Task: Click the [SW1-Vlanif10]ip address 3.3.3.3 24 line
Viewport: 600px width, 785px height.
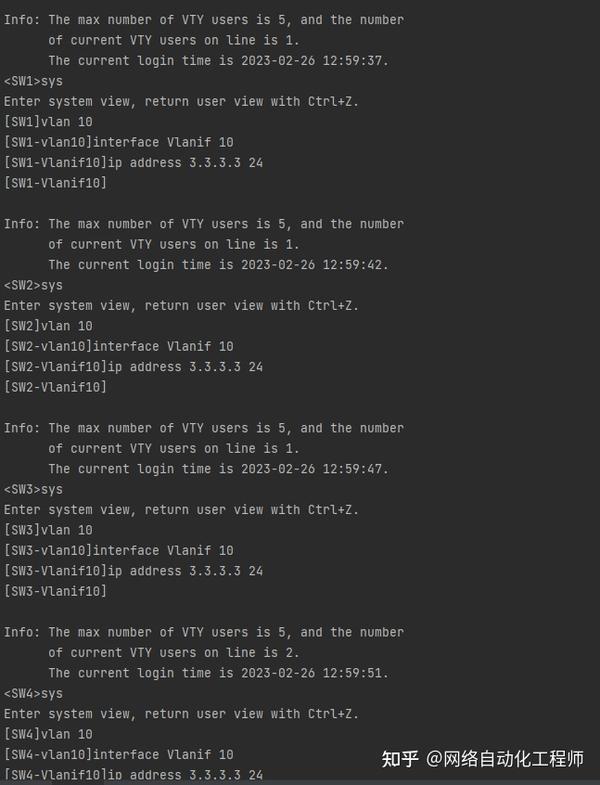Action: click(x=133, y=163)
